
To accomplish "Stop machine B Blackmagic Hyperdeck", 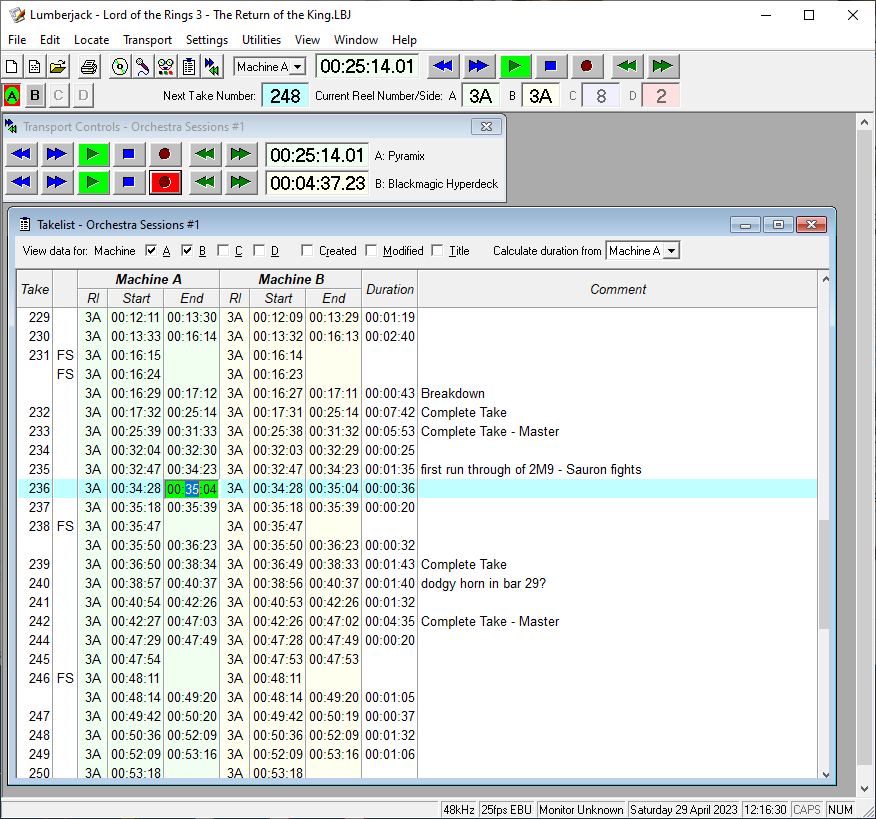I will coord(128,182).
